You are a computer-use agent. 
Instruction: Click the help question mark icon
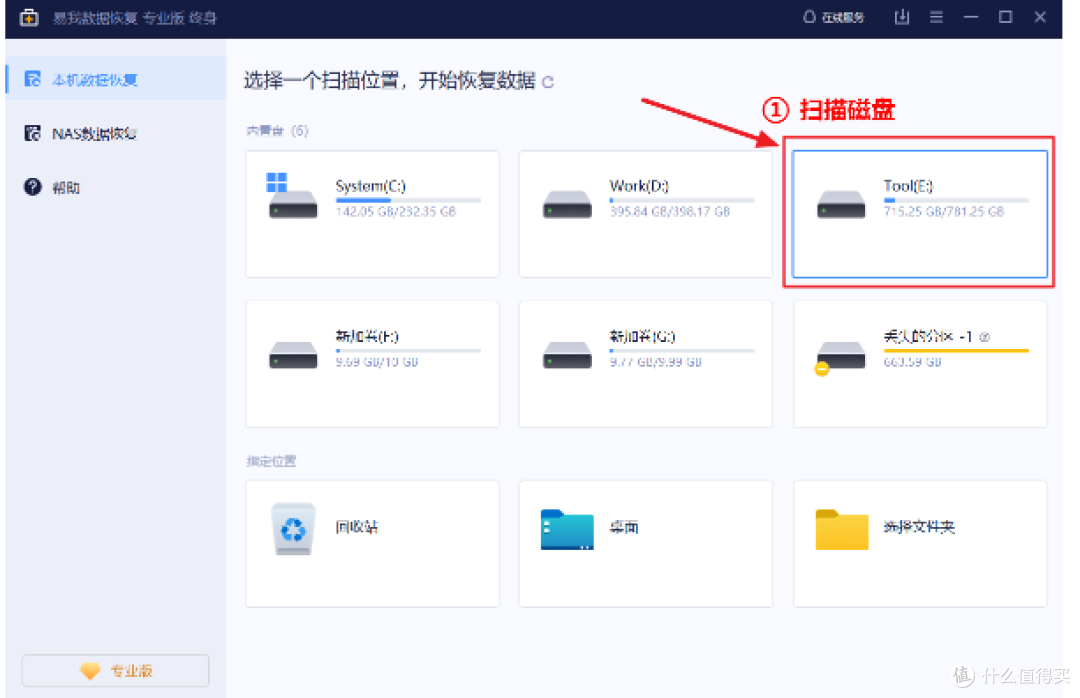32,187
